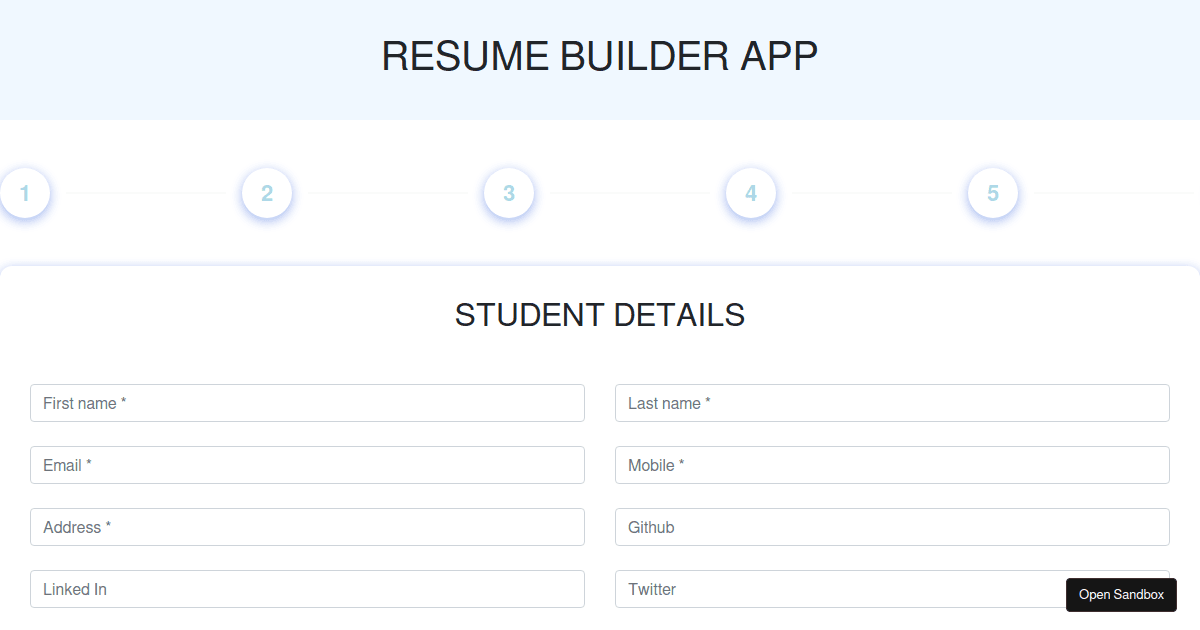The height and width of the screenshot is (630, 1200).
Task: Click the STUDENT DETAILS heading
Action: [x=600, y=315]
